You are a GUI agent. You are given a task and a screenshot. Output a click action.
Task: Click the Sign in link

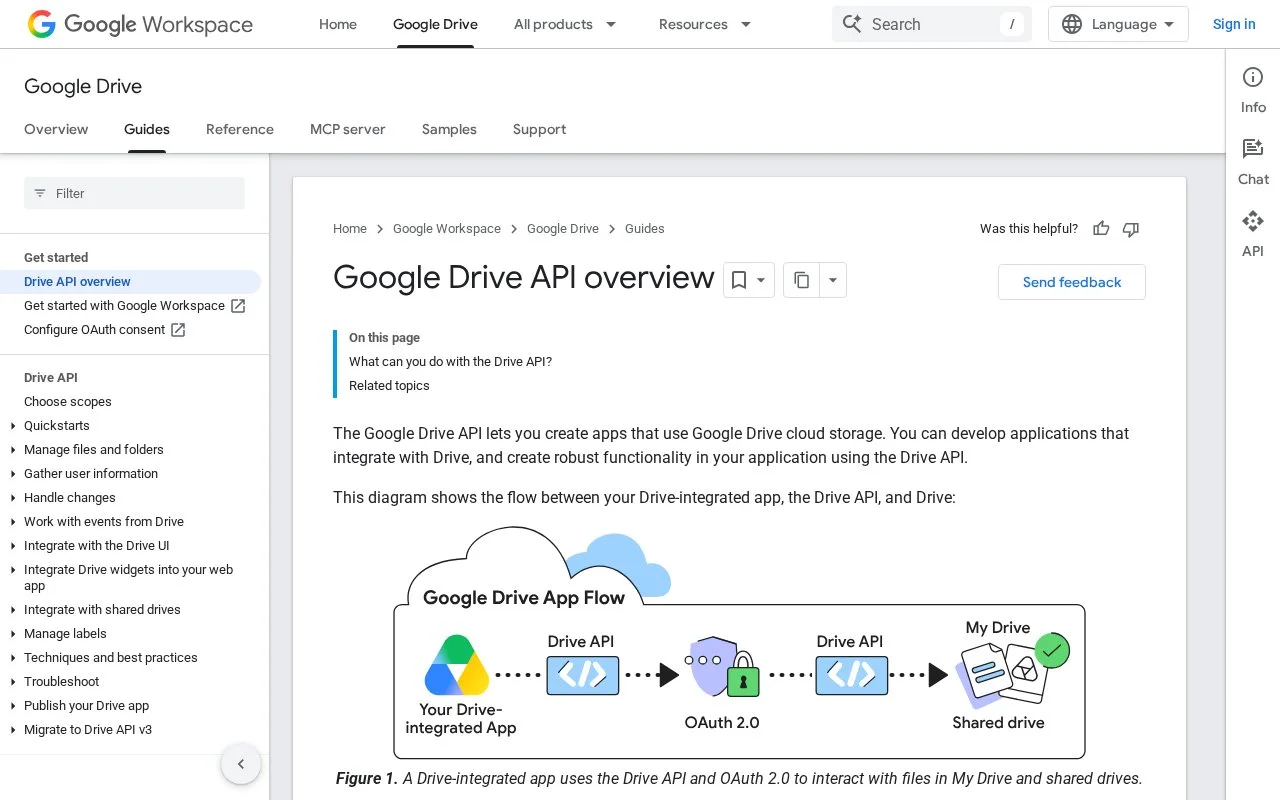coord(1234,24)
